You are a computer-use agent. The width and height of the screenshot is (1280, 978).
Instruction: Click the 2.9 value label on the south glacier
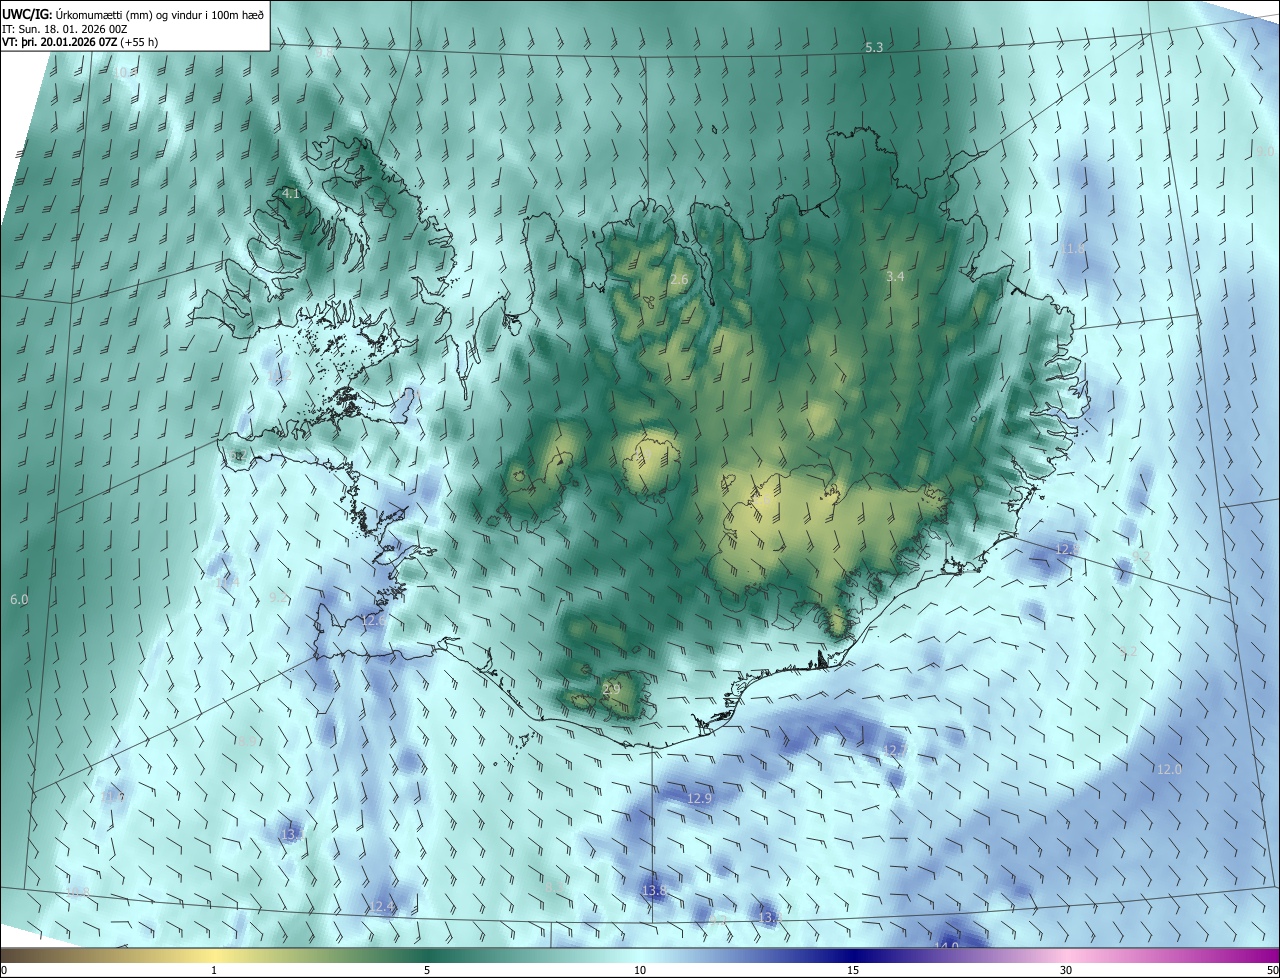[x=612, y=689]
